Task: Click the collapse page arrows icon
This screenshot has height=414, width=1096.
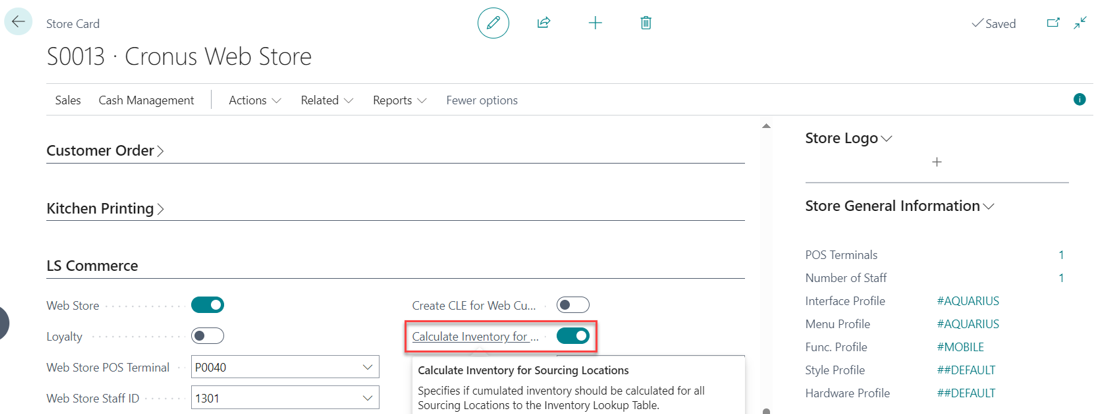Action: click(x=1080, y=22)
